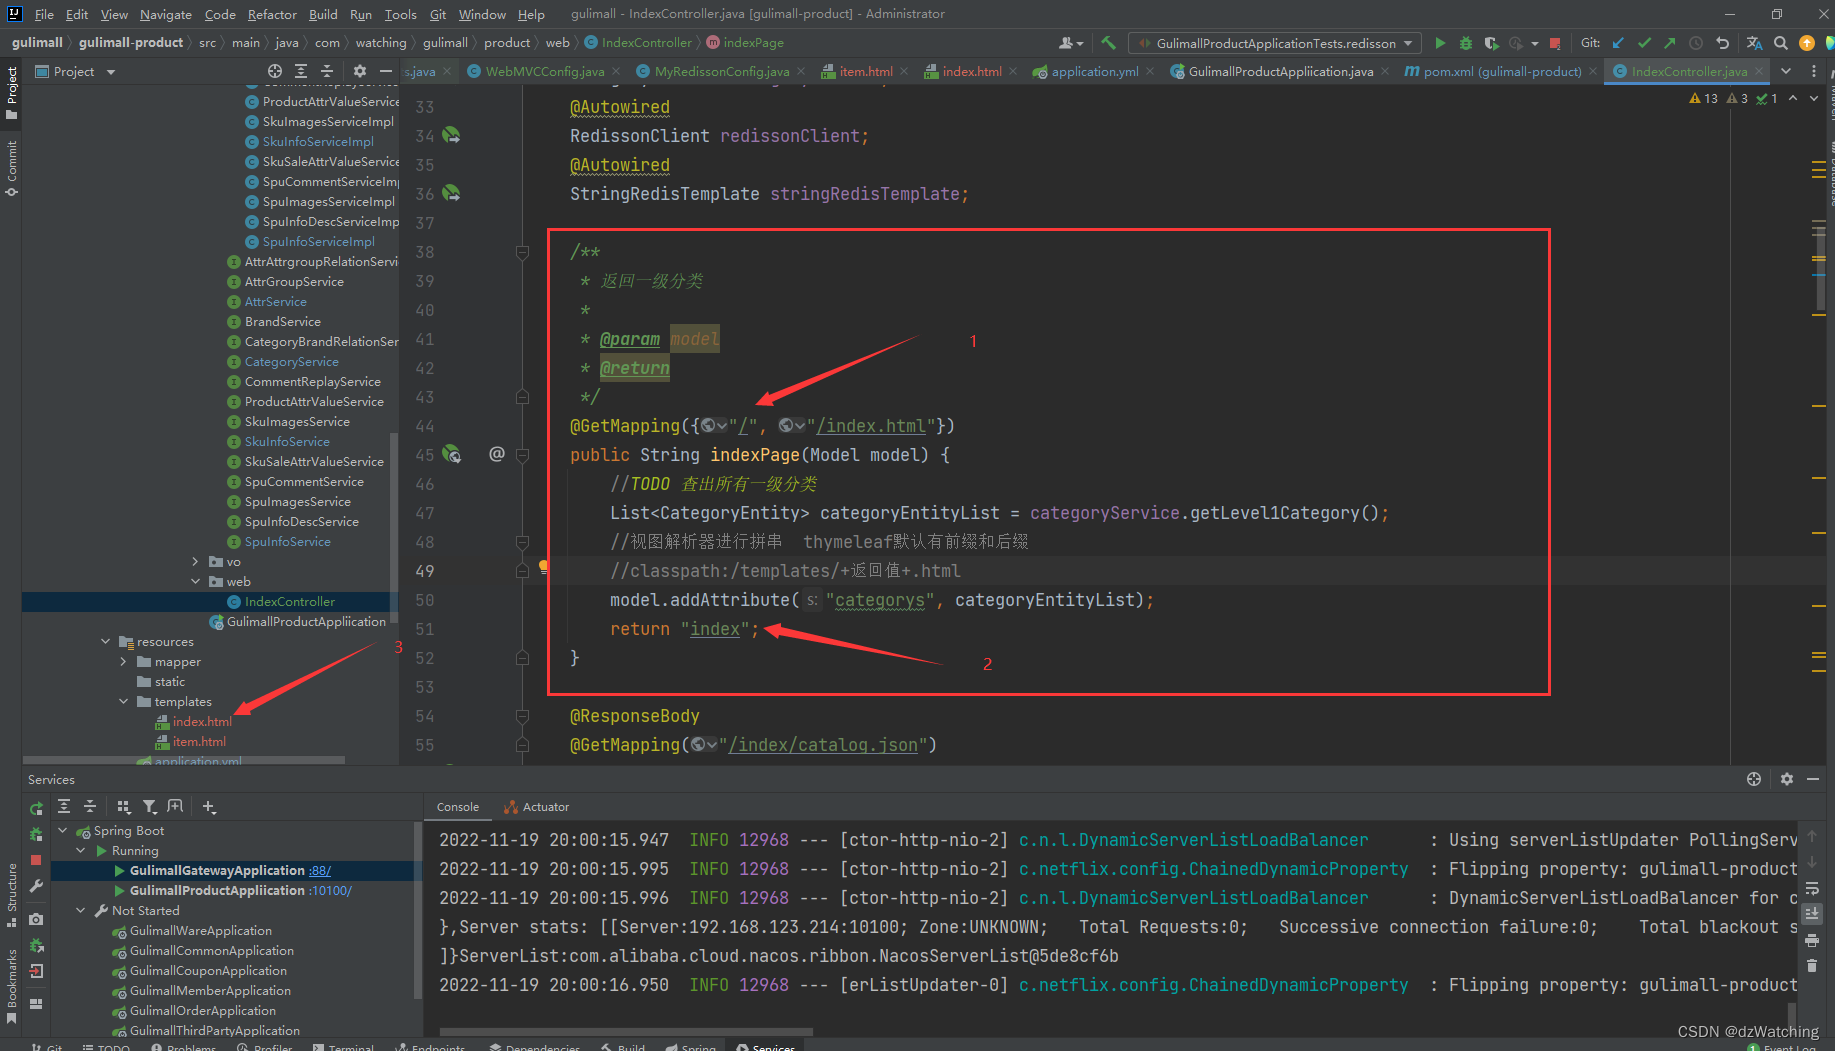The image size is (1835, 1051).
Task: Open the Services filter icon
Action: pos(149,807)
